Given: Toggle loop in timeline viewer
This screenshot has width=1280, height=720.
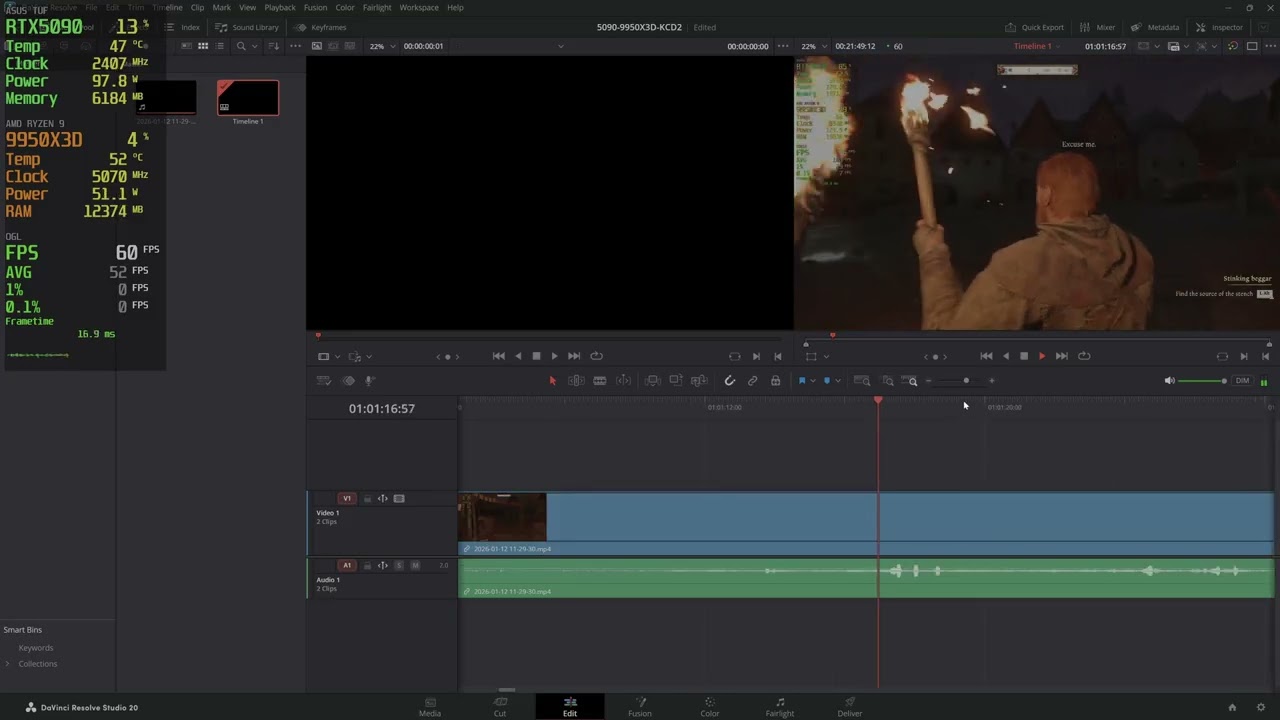Looking at the screenshot, I should (x=1085, y=356).
